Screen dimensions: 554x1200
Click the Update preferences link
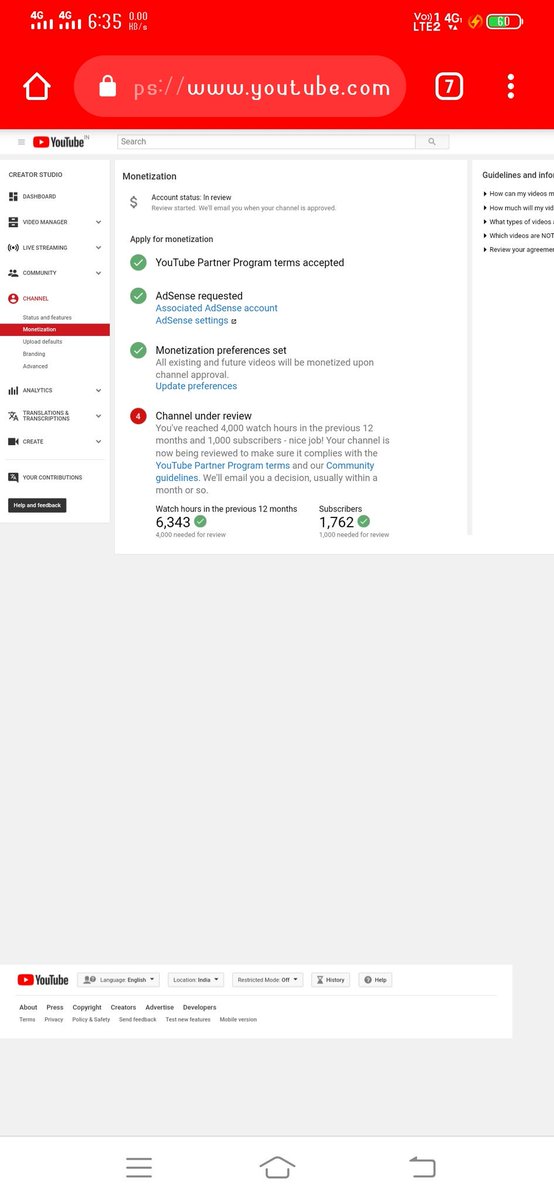[196, 386]
